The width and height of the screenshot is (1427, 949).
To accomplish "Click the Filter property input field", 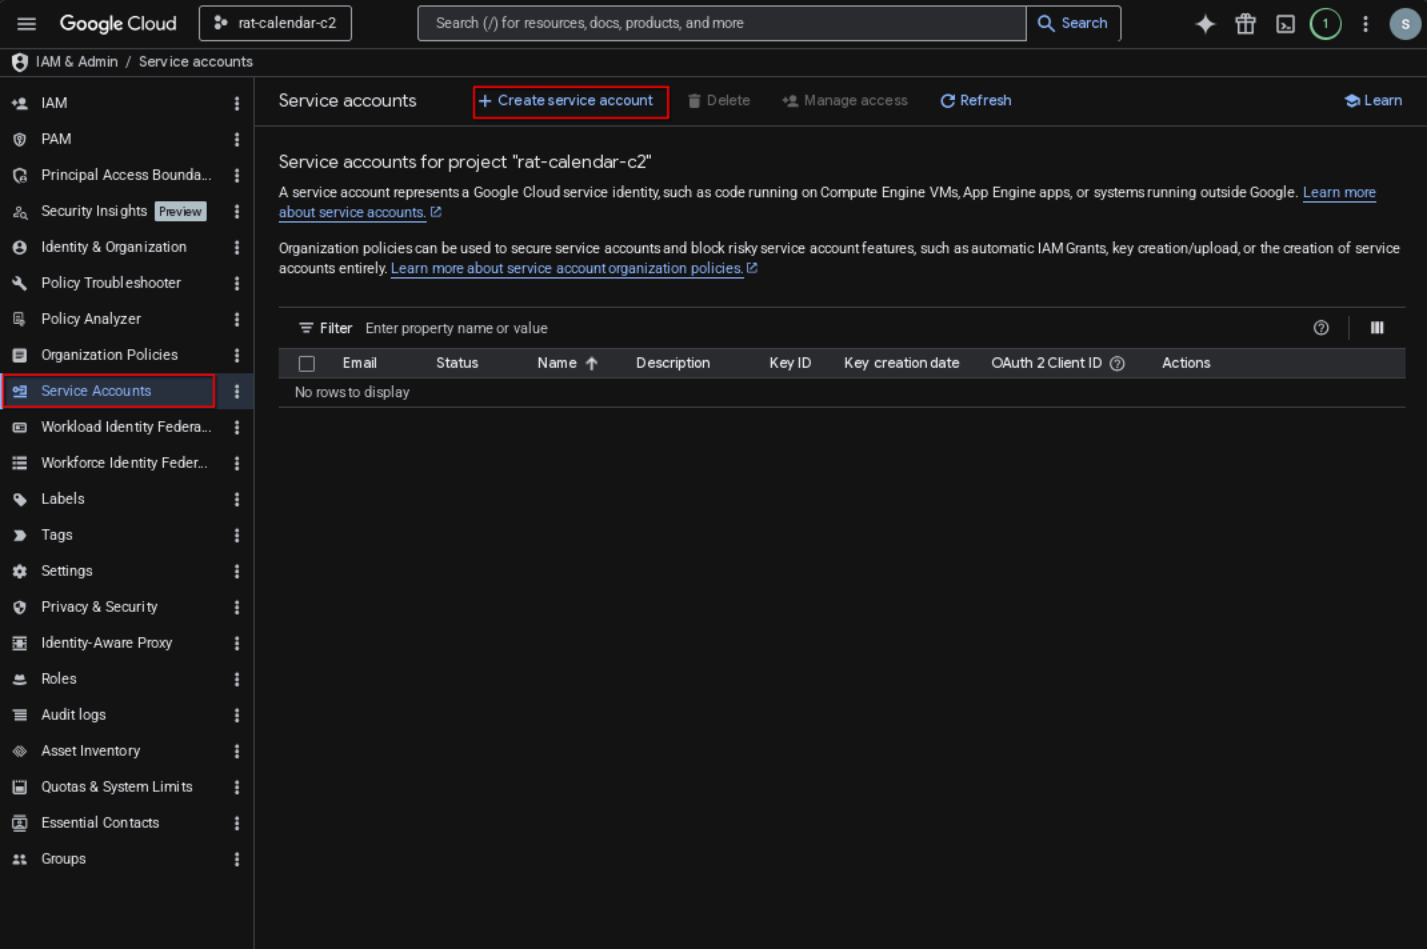I will tap(830, 328).
